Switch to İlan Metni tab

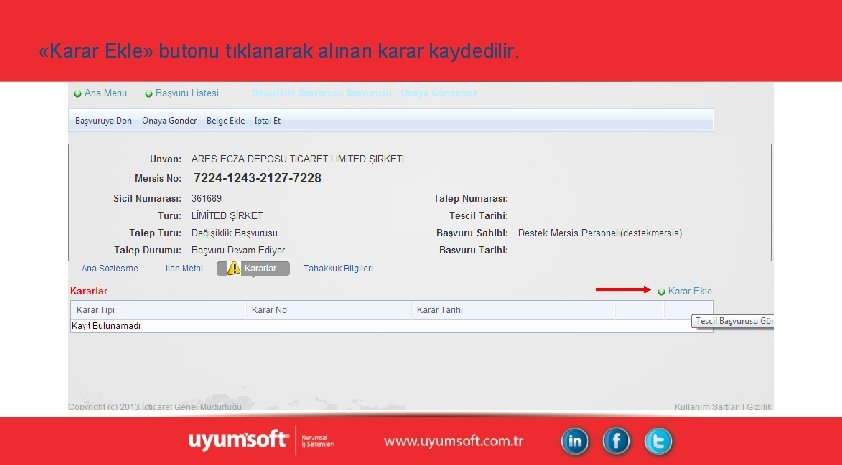[x=184, y=268]
